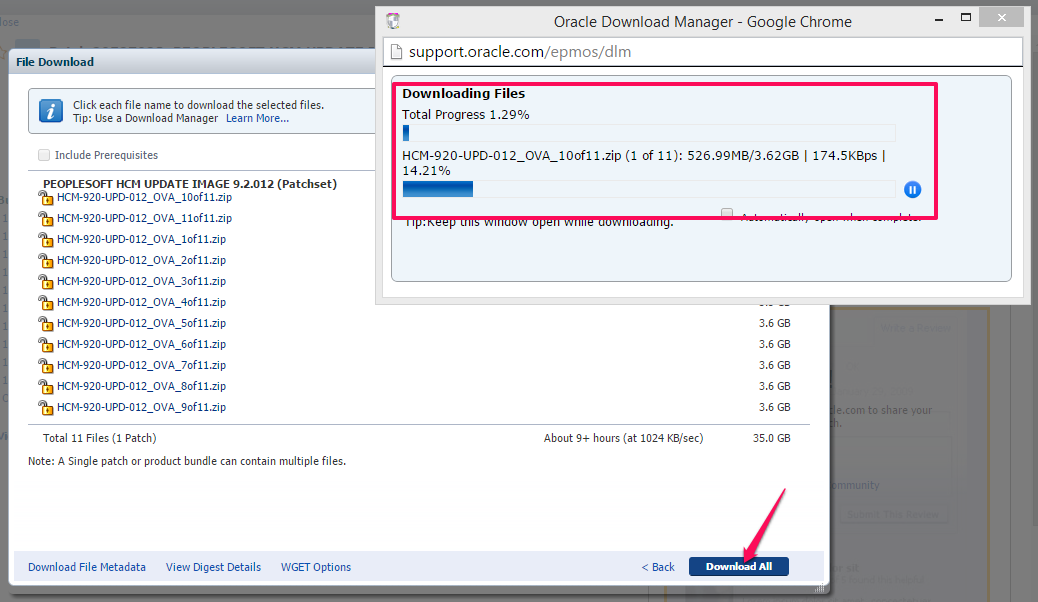1038x602 pixels.
Task: Click lock icon beside OVA_9of11.zip
Action: [x=45, y=408]
